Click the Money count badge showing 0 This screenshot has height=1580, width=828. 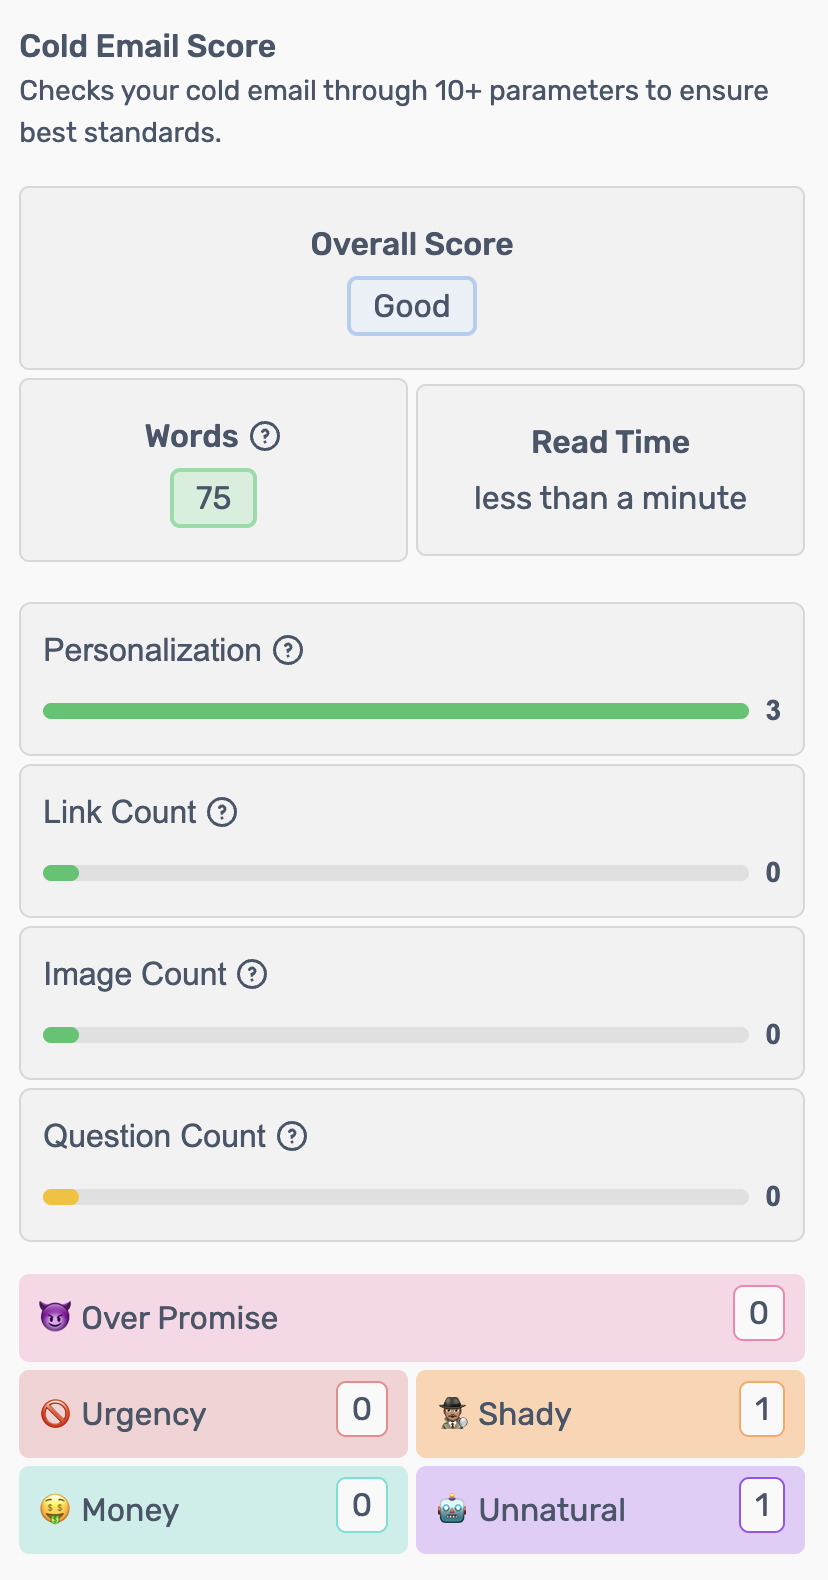tap(362, 1505)
